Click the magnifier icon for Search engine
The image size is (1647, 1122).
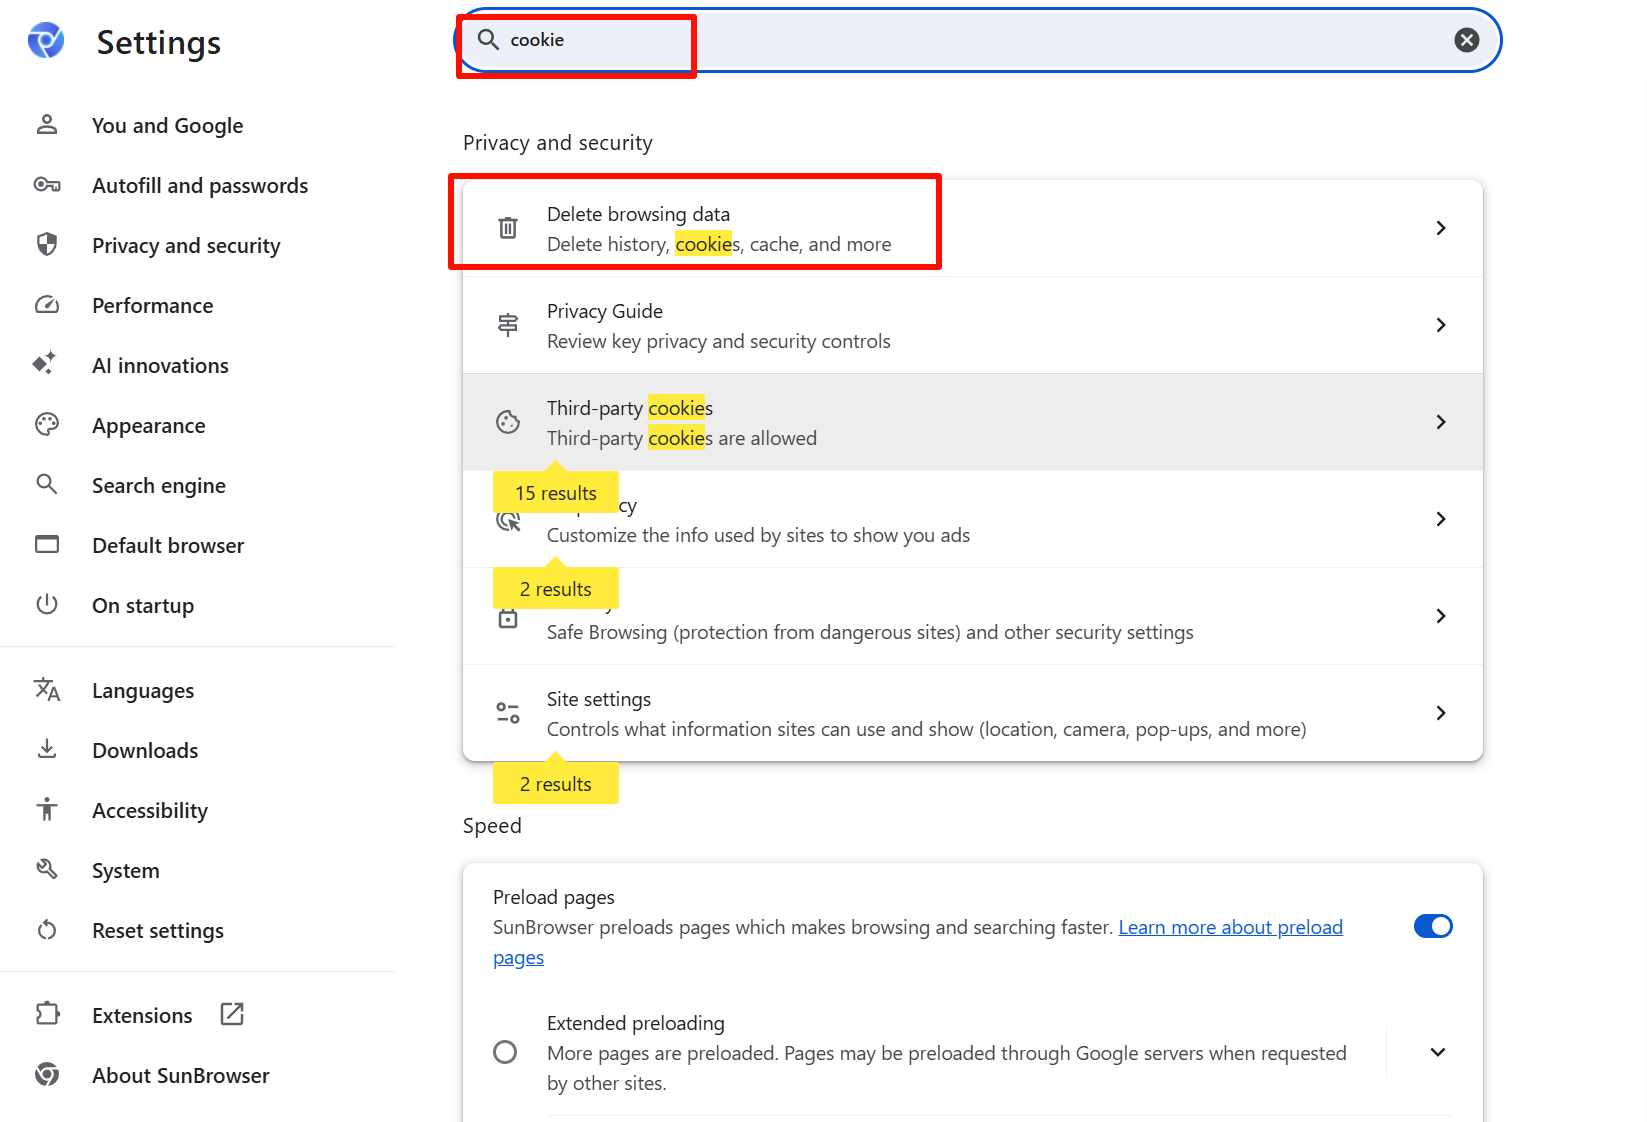tap(47, 485)
